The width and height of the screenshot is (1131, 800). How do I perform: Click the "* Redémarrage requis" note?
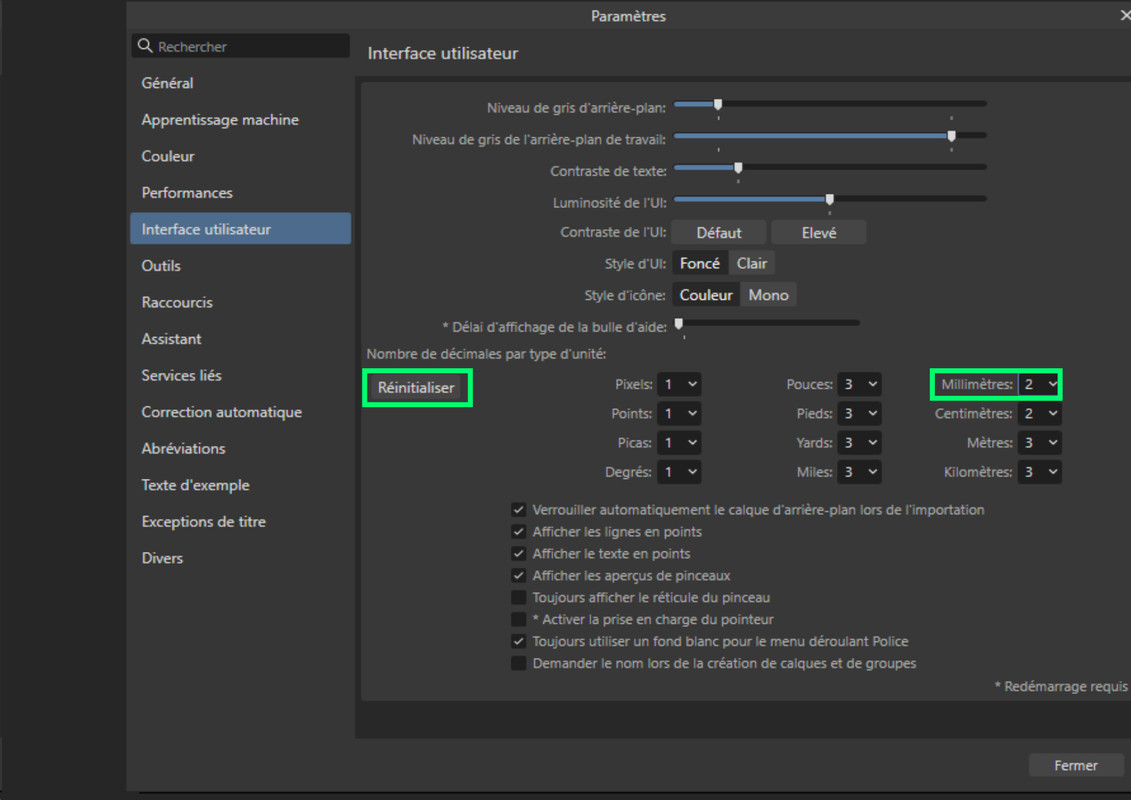[1060, 686]
